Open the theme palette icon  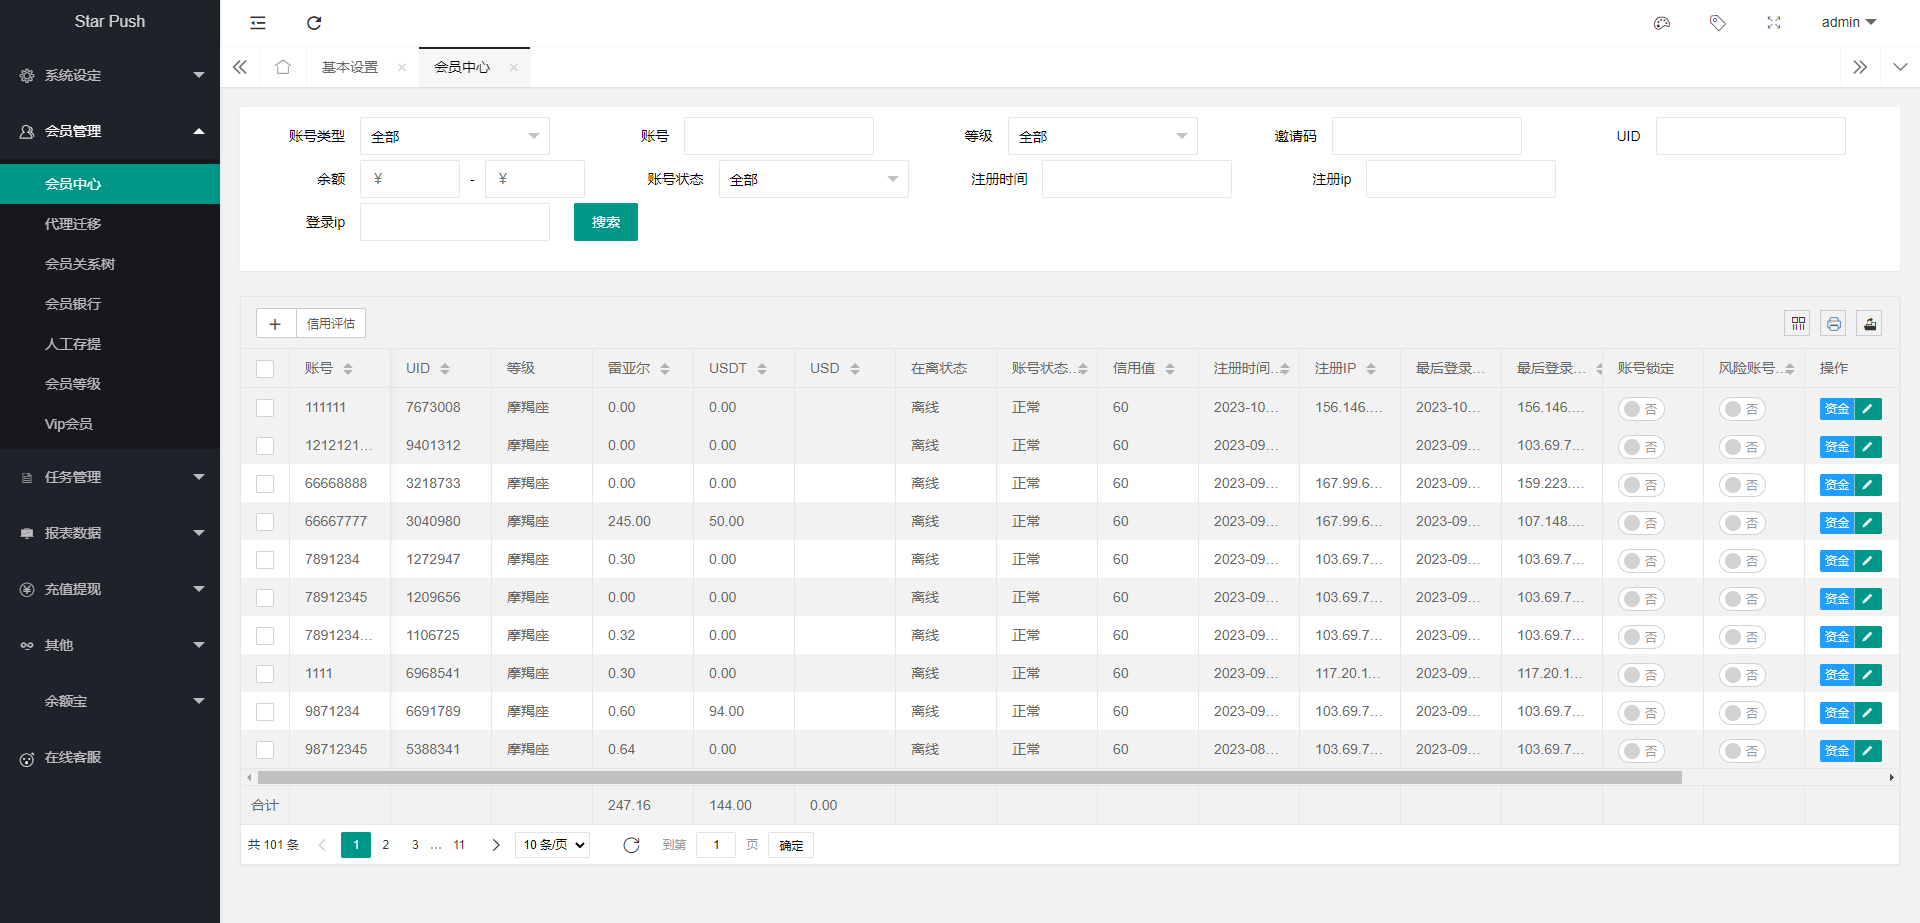tap(1662, 23)
